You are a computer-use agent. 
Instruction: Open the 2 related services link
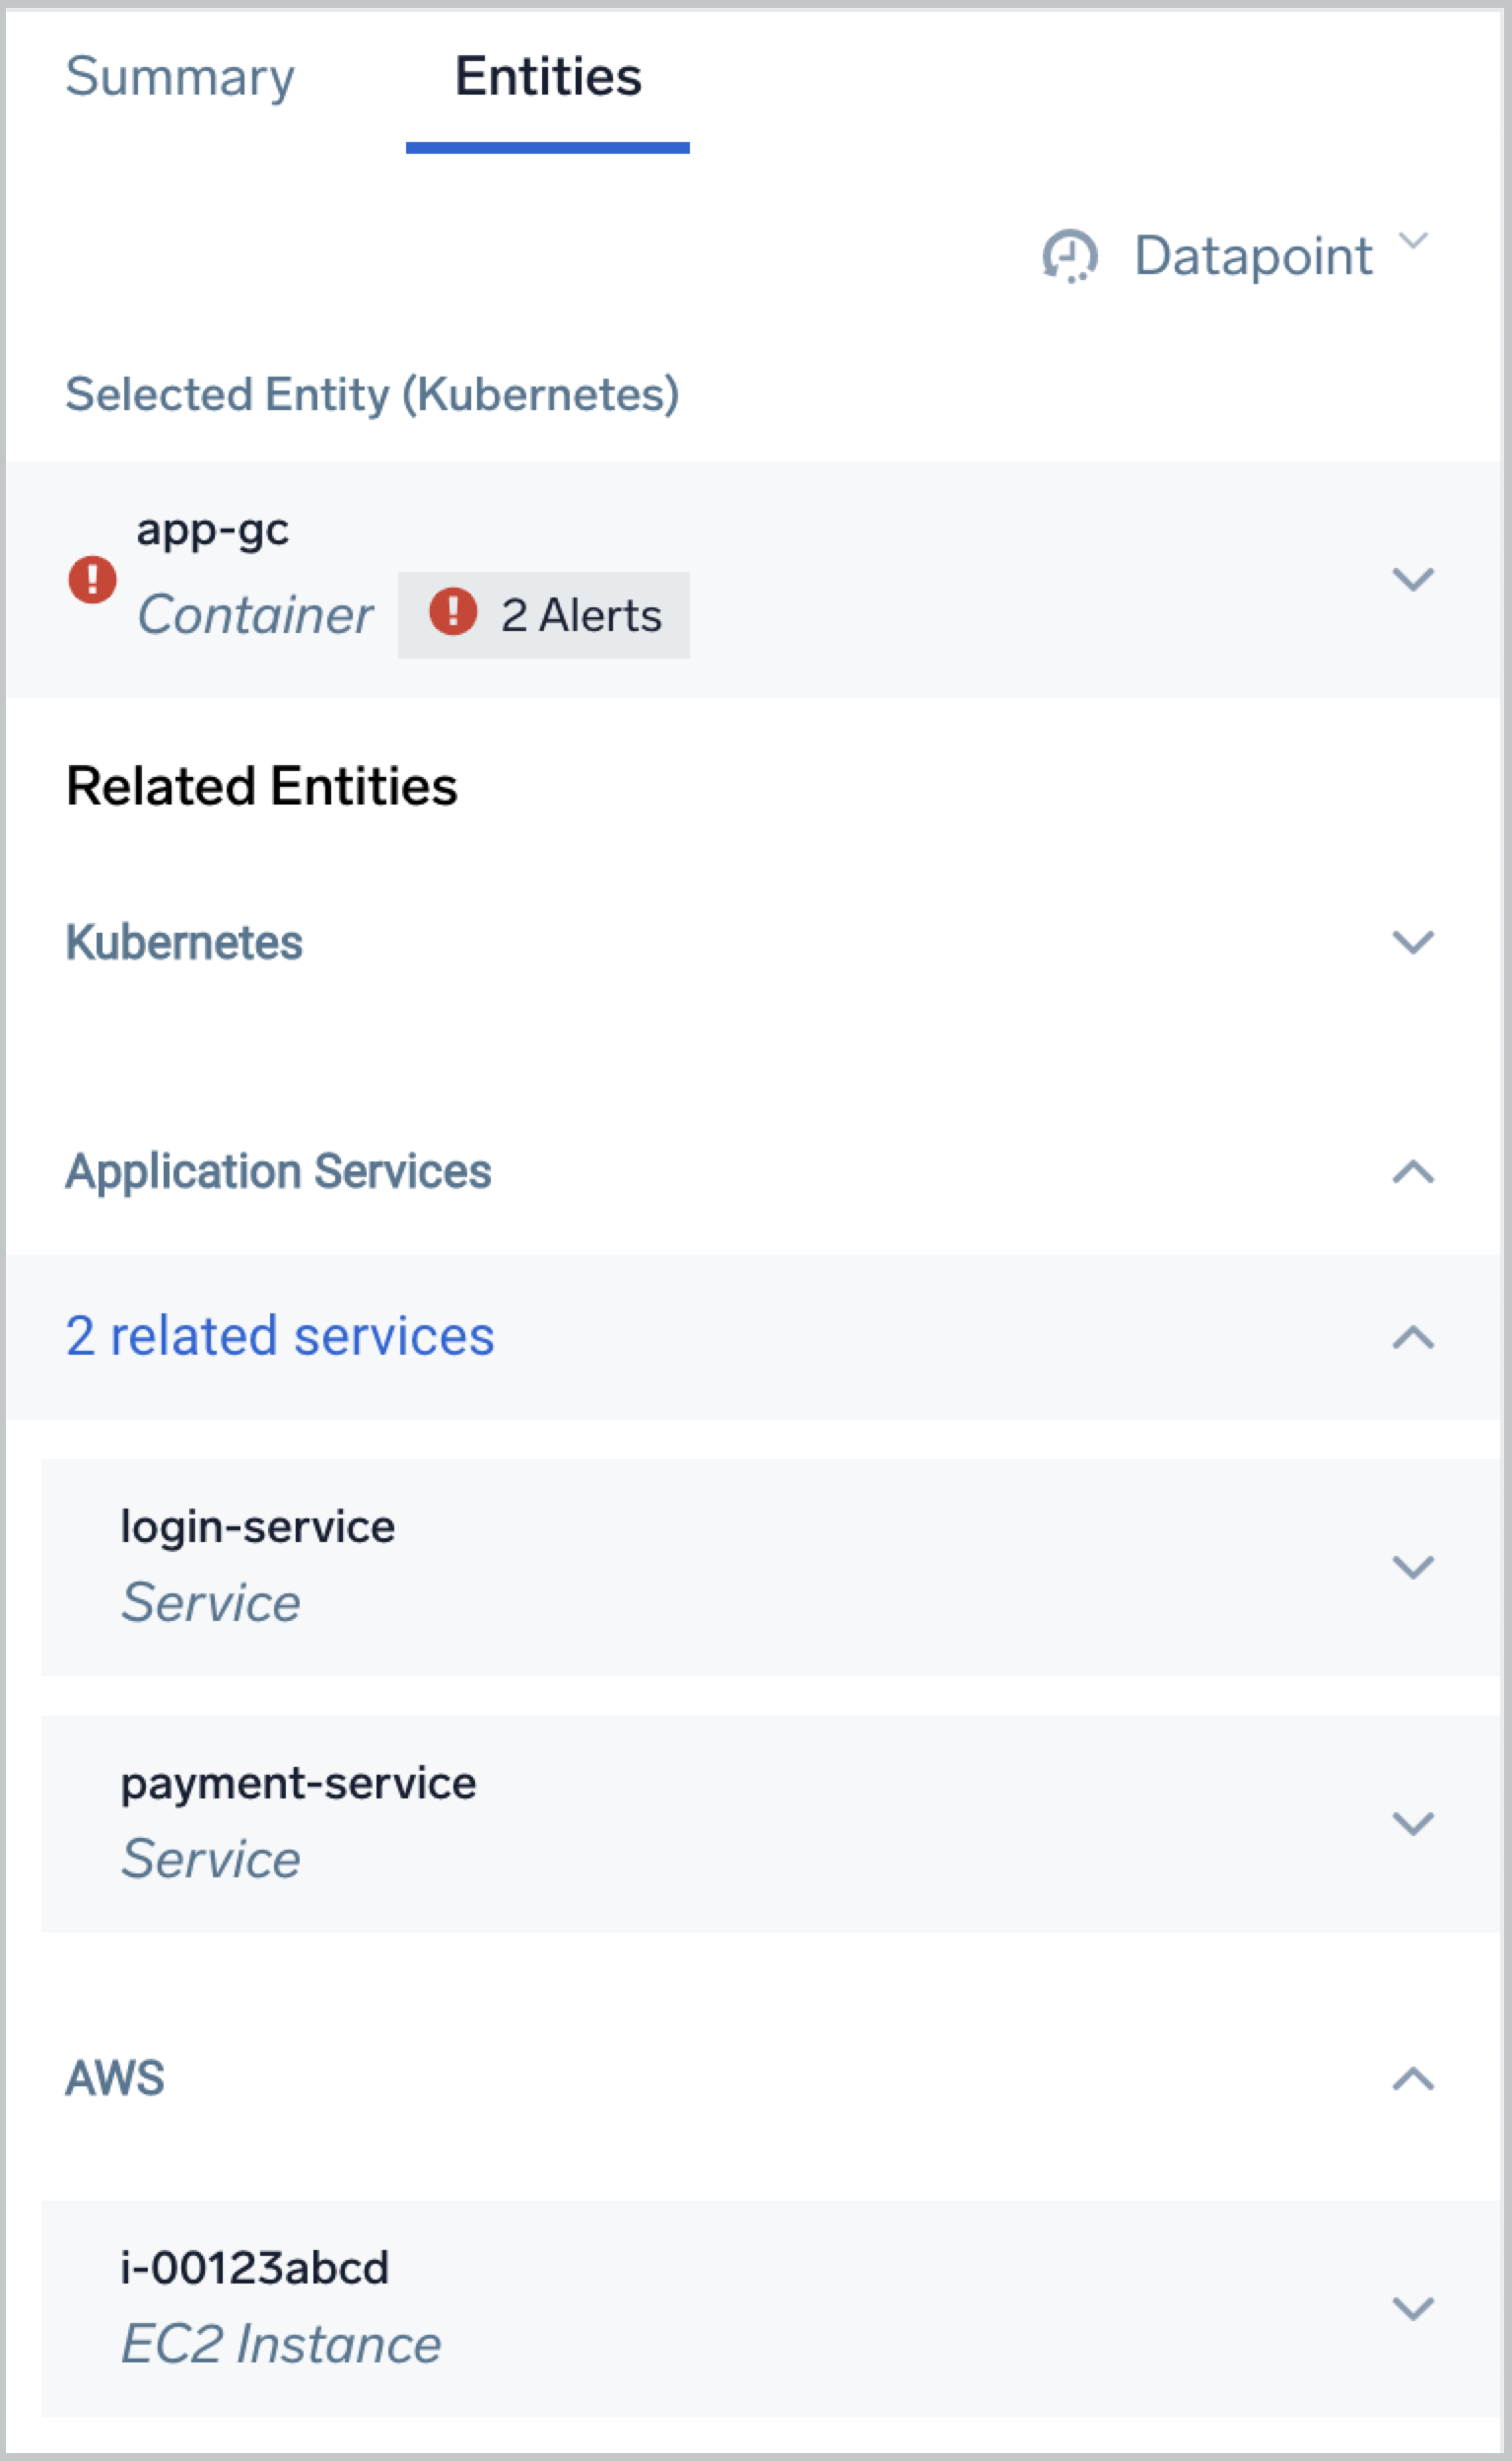[x=280, y=1336]
